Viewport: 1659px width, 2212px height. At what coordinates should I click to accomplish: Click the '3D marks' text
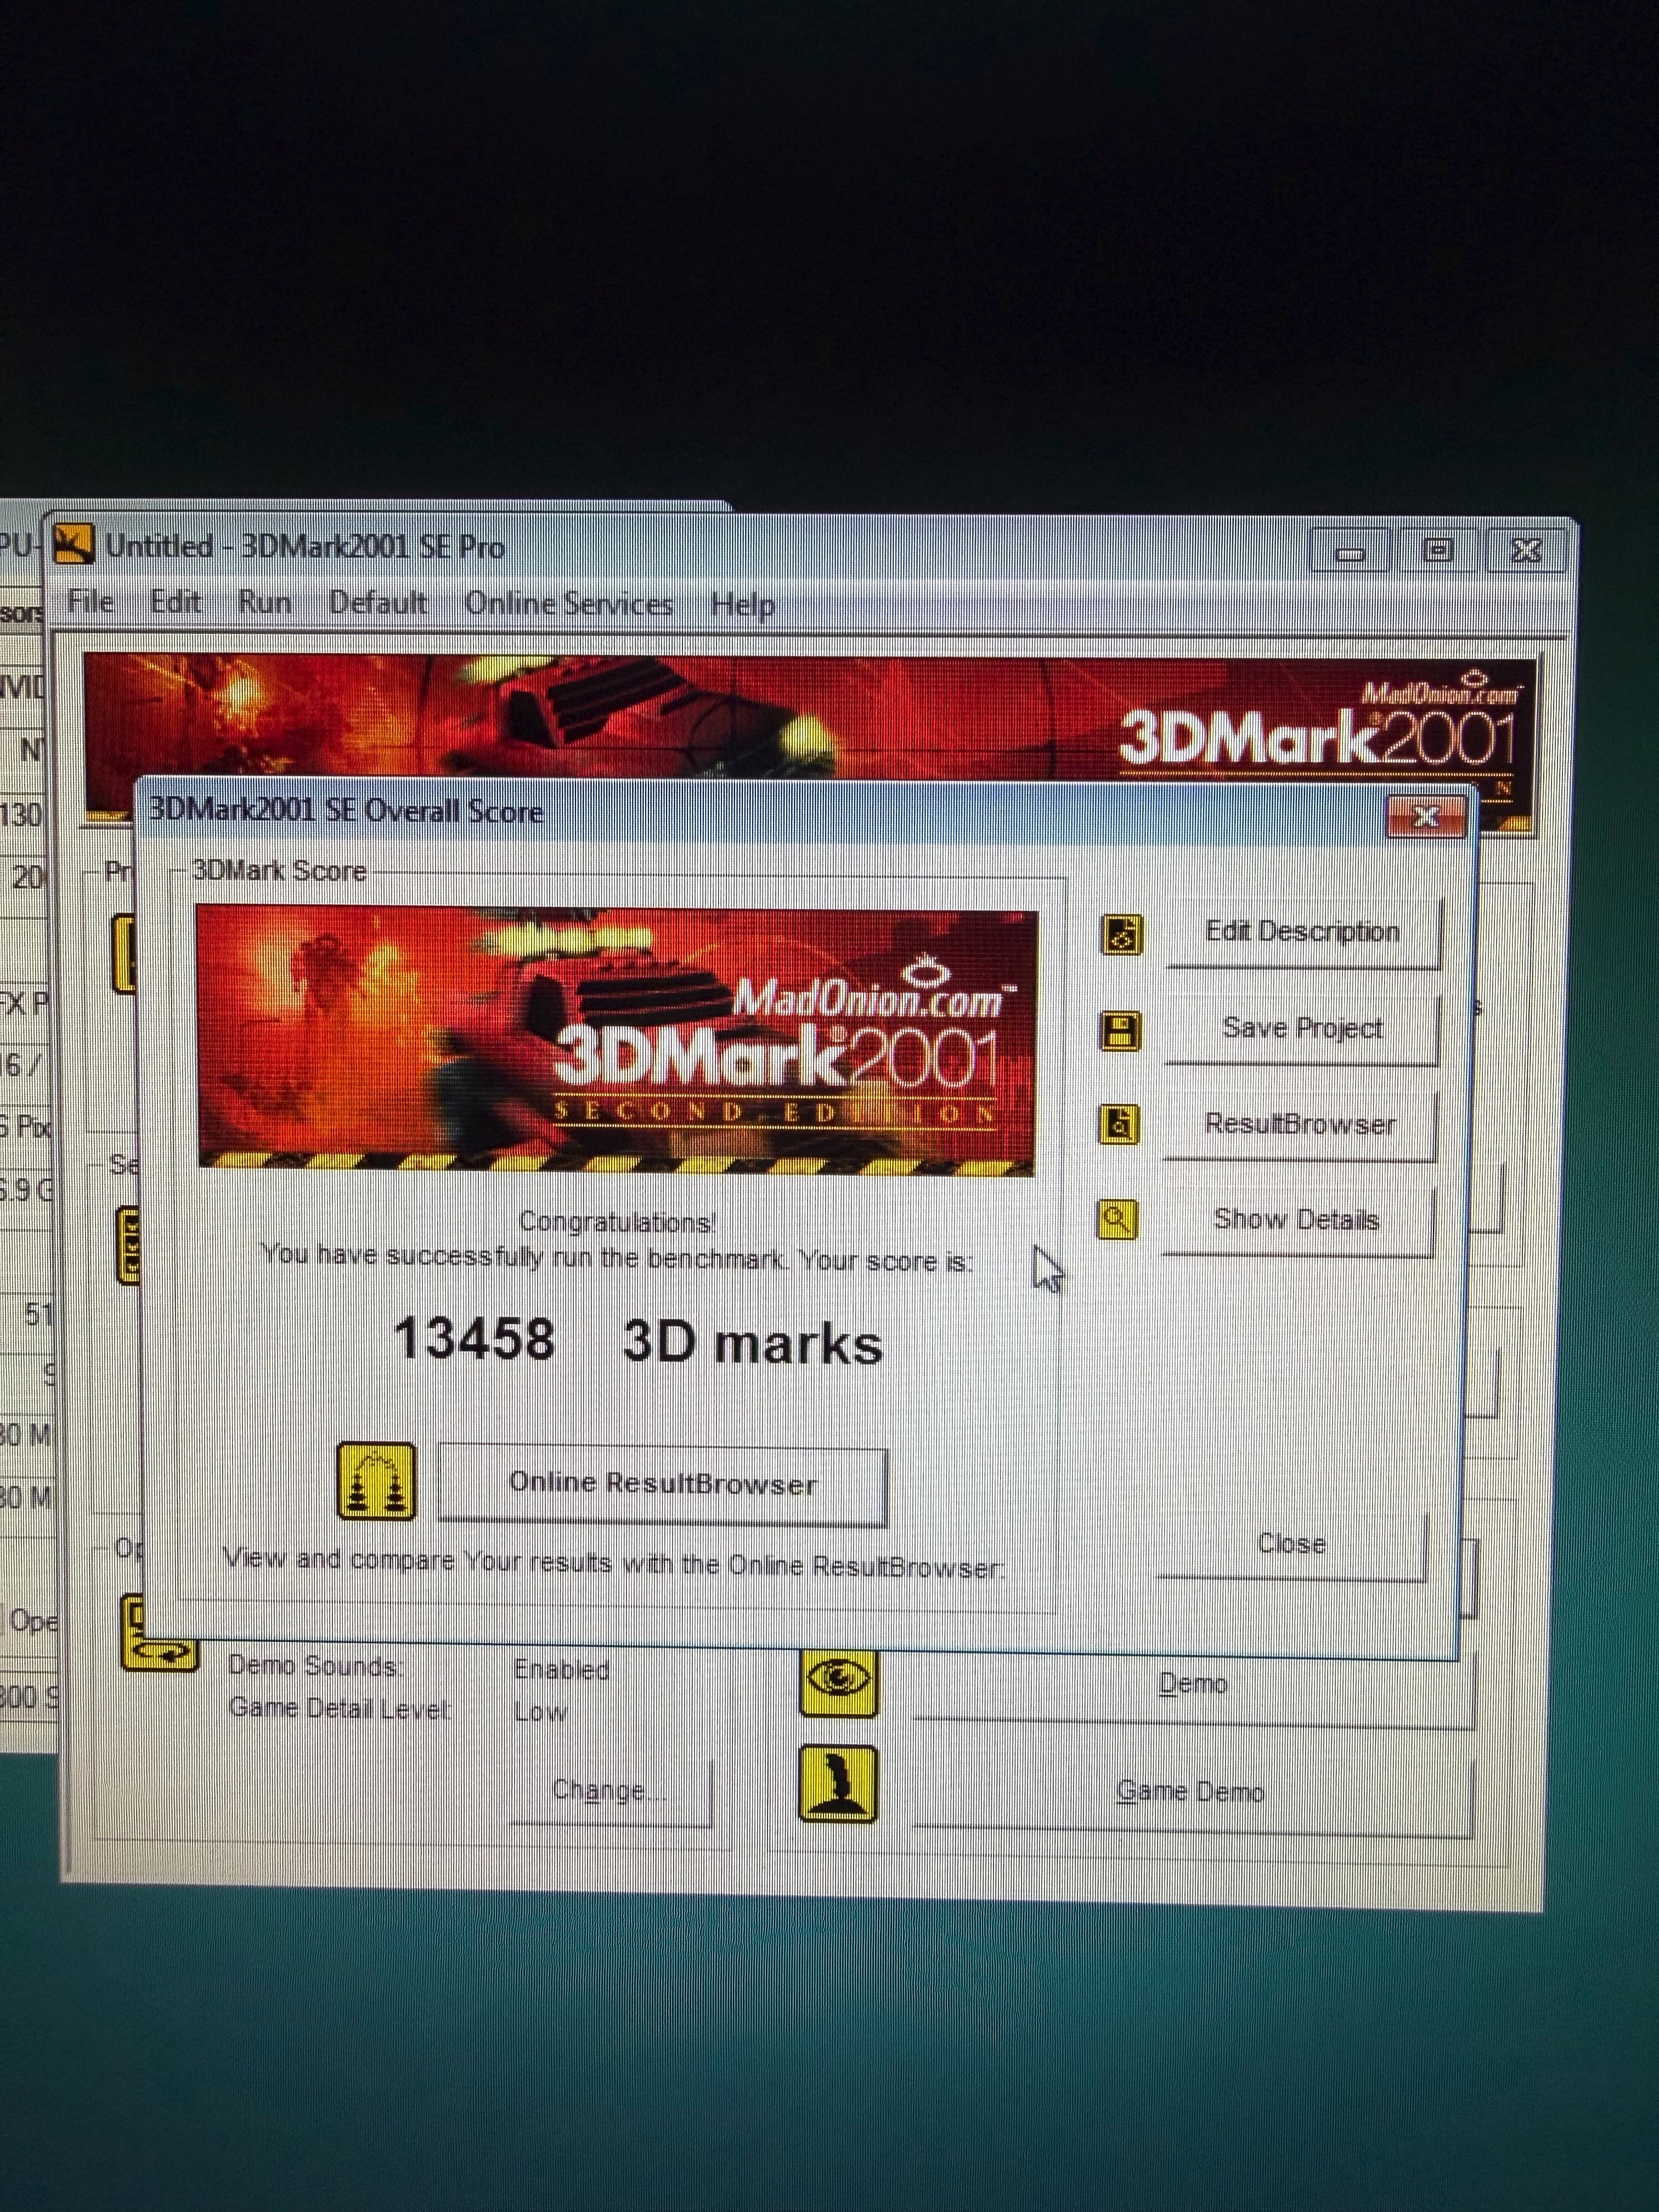pyautogui.click(x=753, y=1343)
